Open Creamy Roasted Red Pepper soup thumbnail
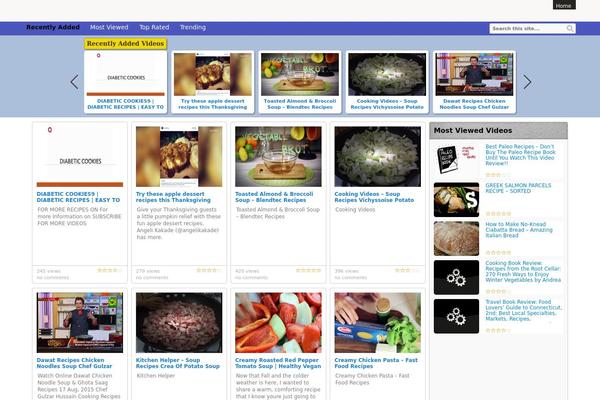This screenshot has width=600, height=400. pyautogui.click(x=279, y=323)
